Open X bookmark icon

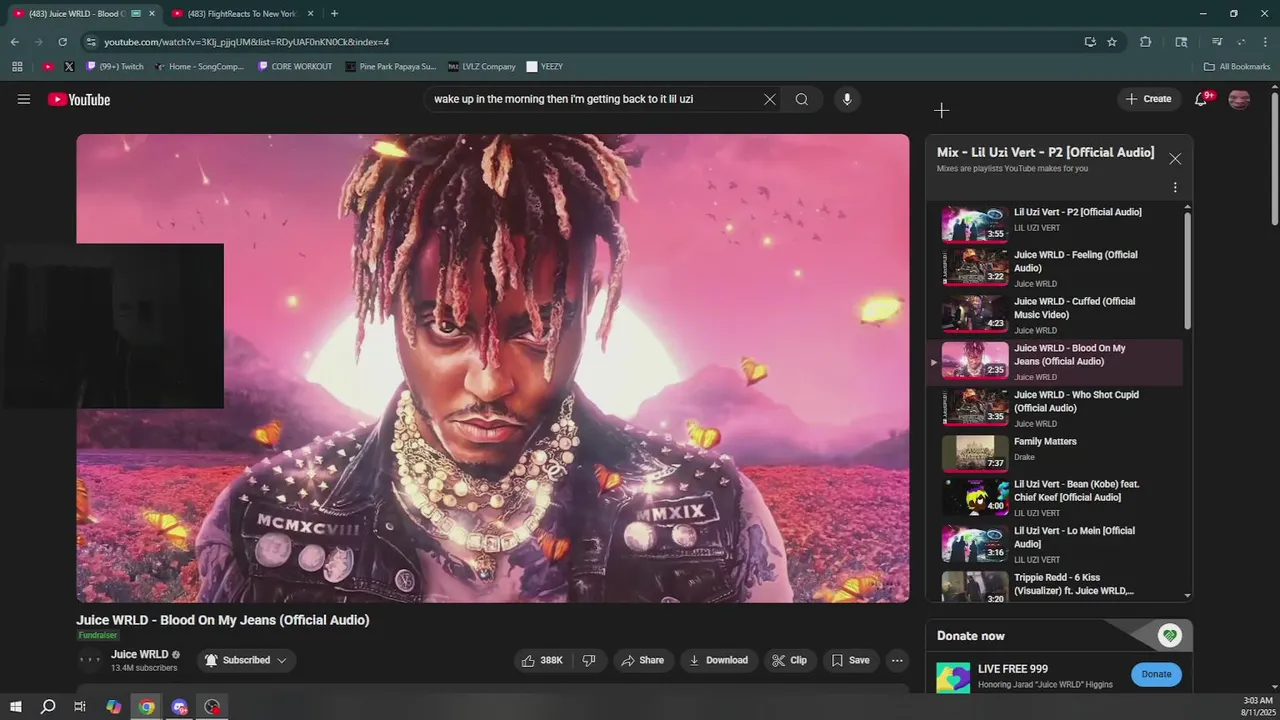point(69,67)
